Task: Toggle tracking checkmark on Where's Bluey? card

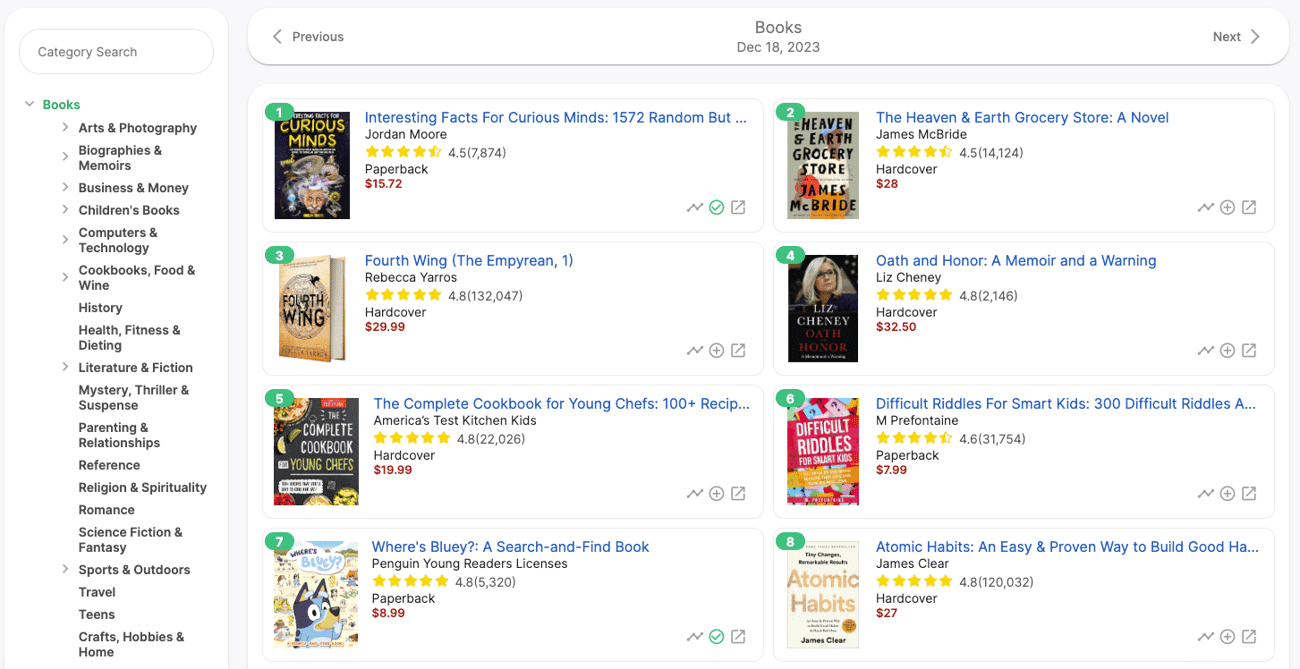Action: 717,636
